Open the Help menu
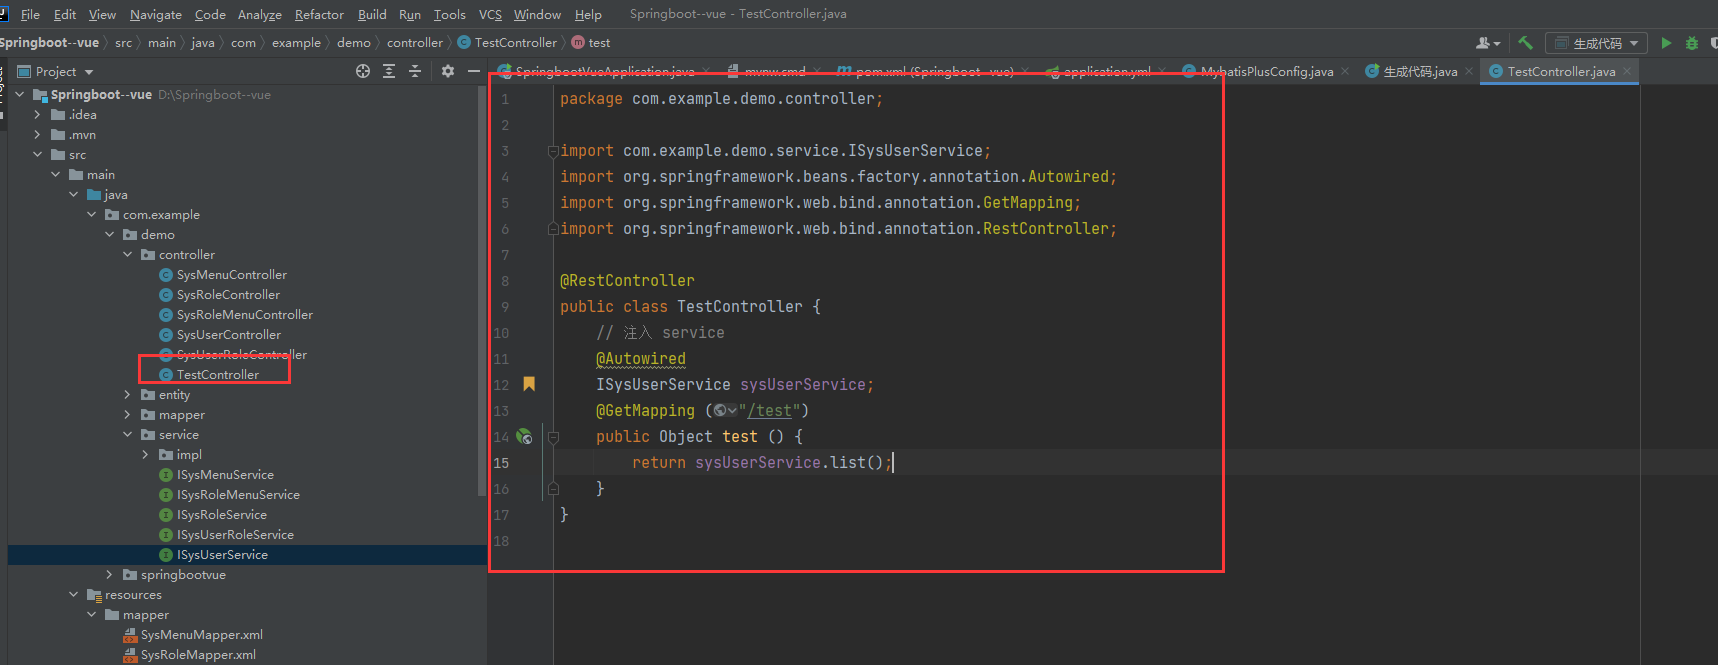Screen dimensions: 1718x665 588,14
